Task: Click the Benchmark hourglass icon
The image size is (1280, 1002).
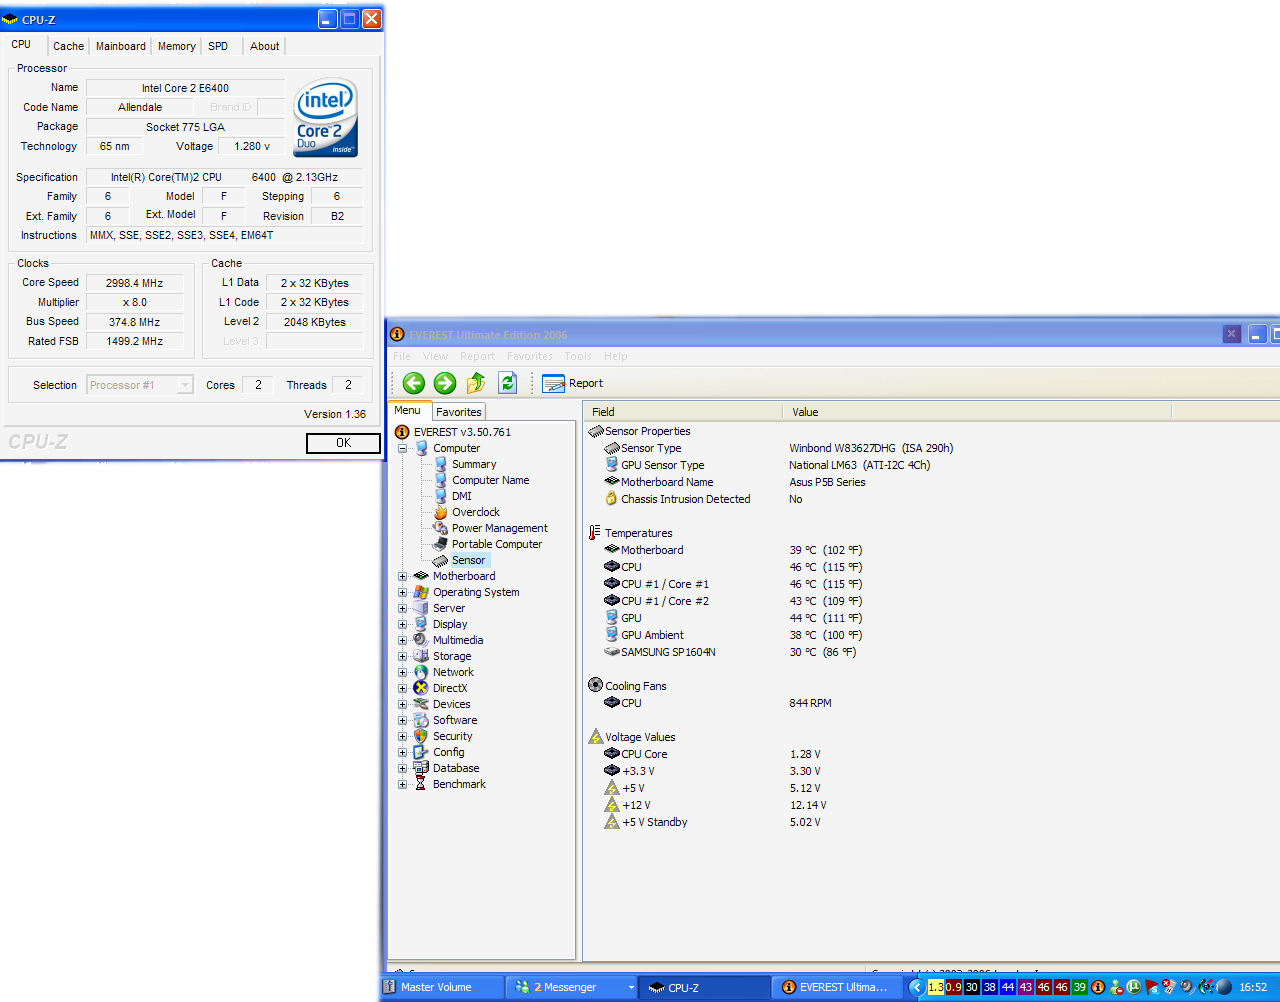Action: pos(421,784)
